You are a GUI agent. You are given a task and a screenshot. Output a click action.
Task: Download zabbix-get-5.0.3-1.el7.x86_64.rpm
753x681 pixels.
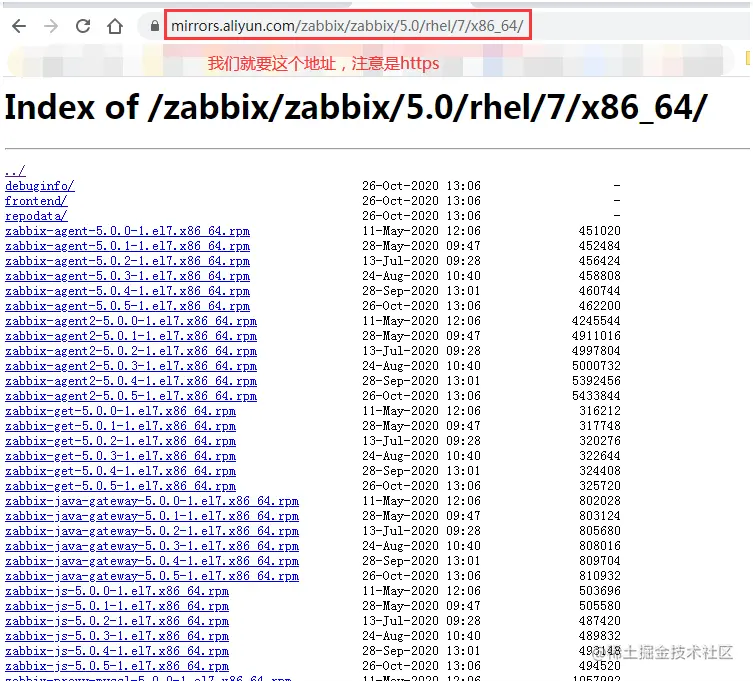point(120,456)
